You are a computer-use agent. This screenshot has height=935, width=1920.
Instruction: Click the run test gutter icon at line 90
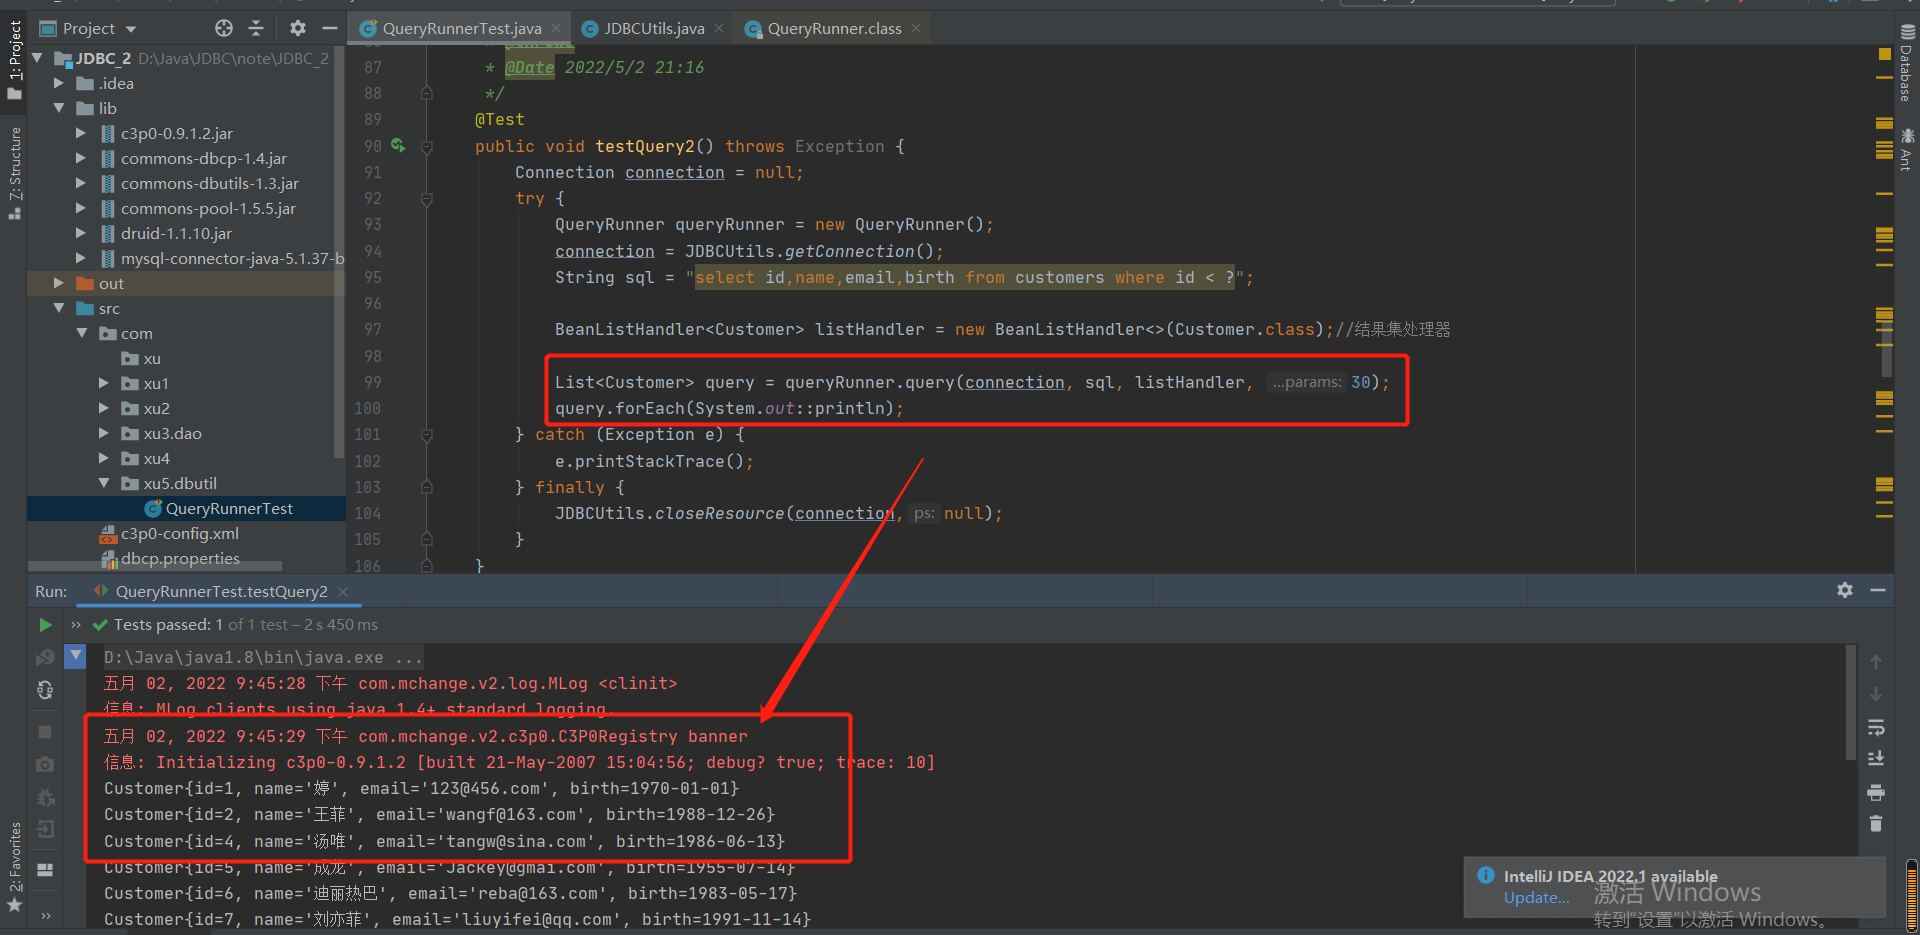398,146
